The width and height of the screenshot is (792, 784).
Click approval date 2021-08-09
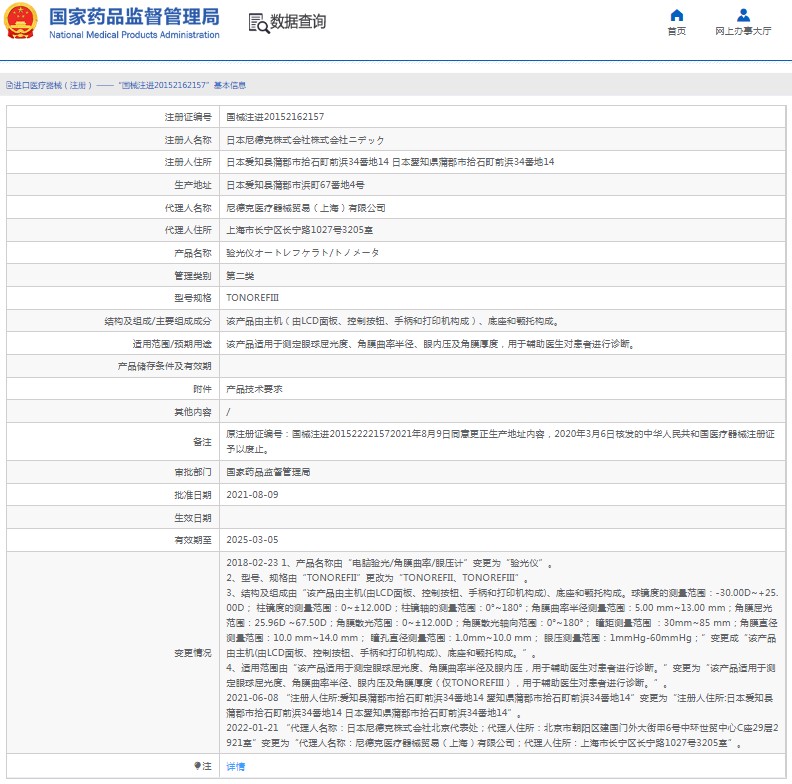coord(252,495)
